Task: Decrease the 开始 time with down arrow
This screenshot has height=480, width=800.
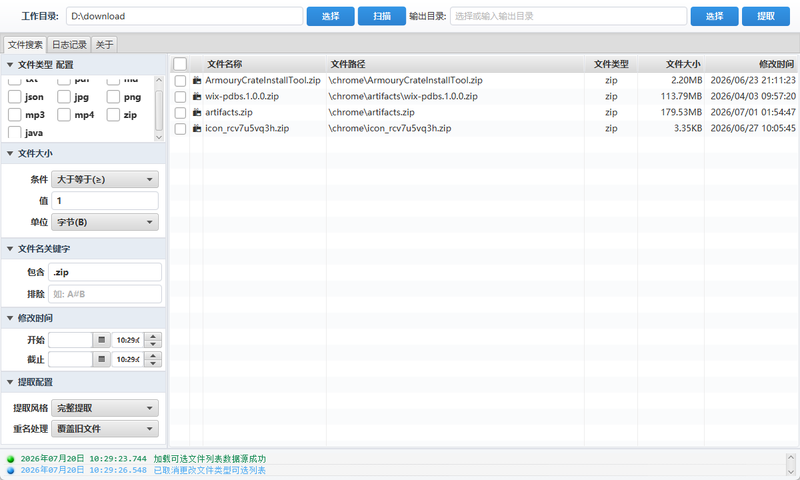Action: [x=153, y=344]
